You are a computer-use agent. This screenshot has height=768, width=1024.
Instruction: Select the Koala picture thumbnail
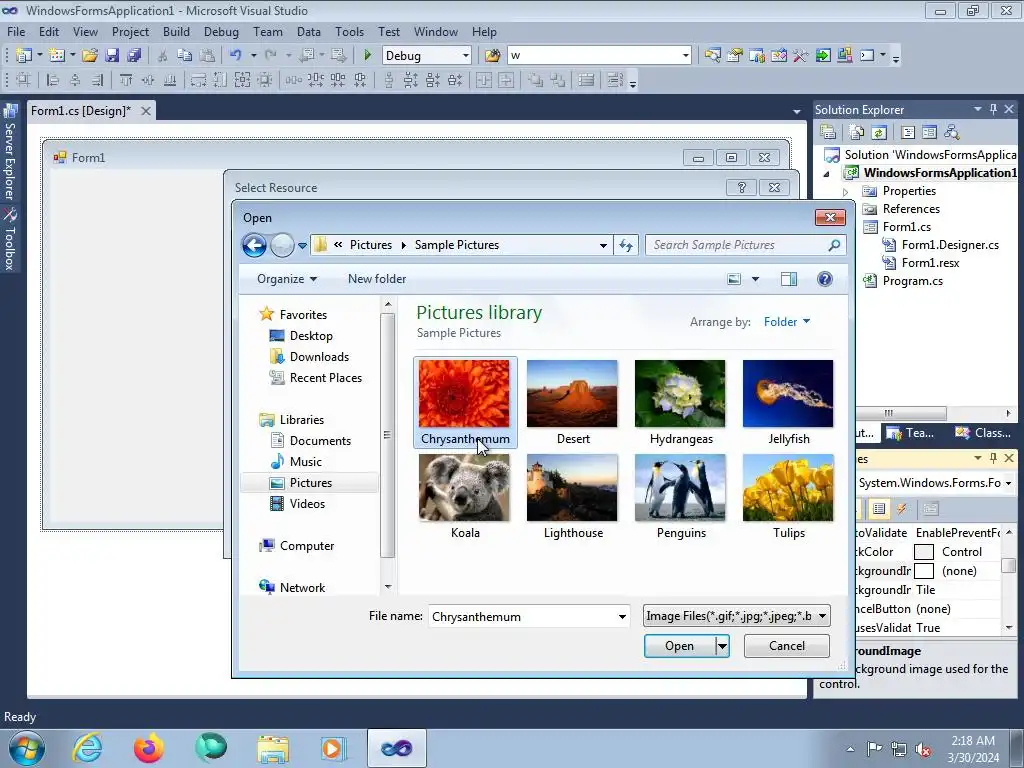464,488
